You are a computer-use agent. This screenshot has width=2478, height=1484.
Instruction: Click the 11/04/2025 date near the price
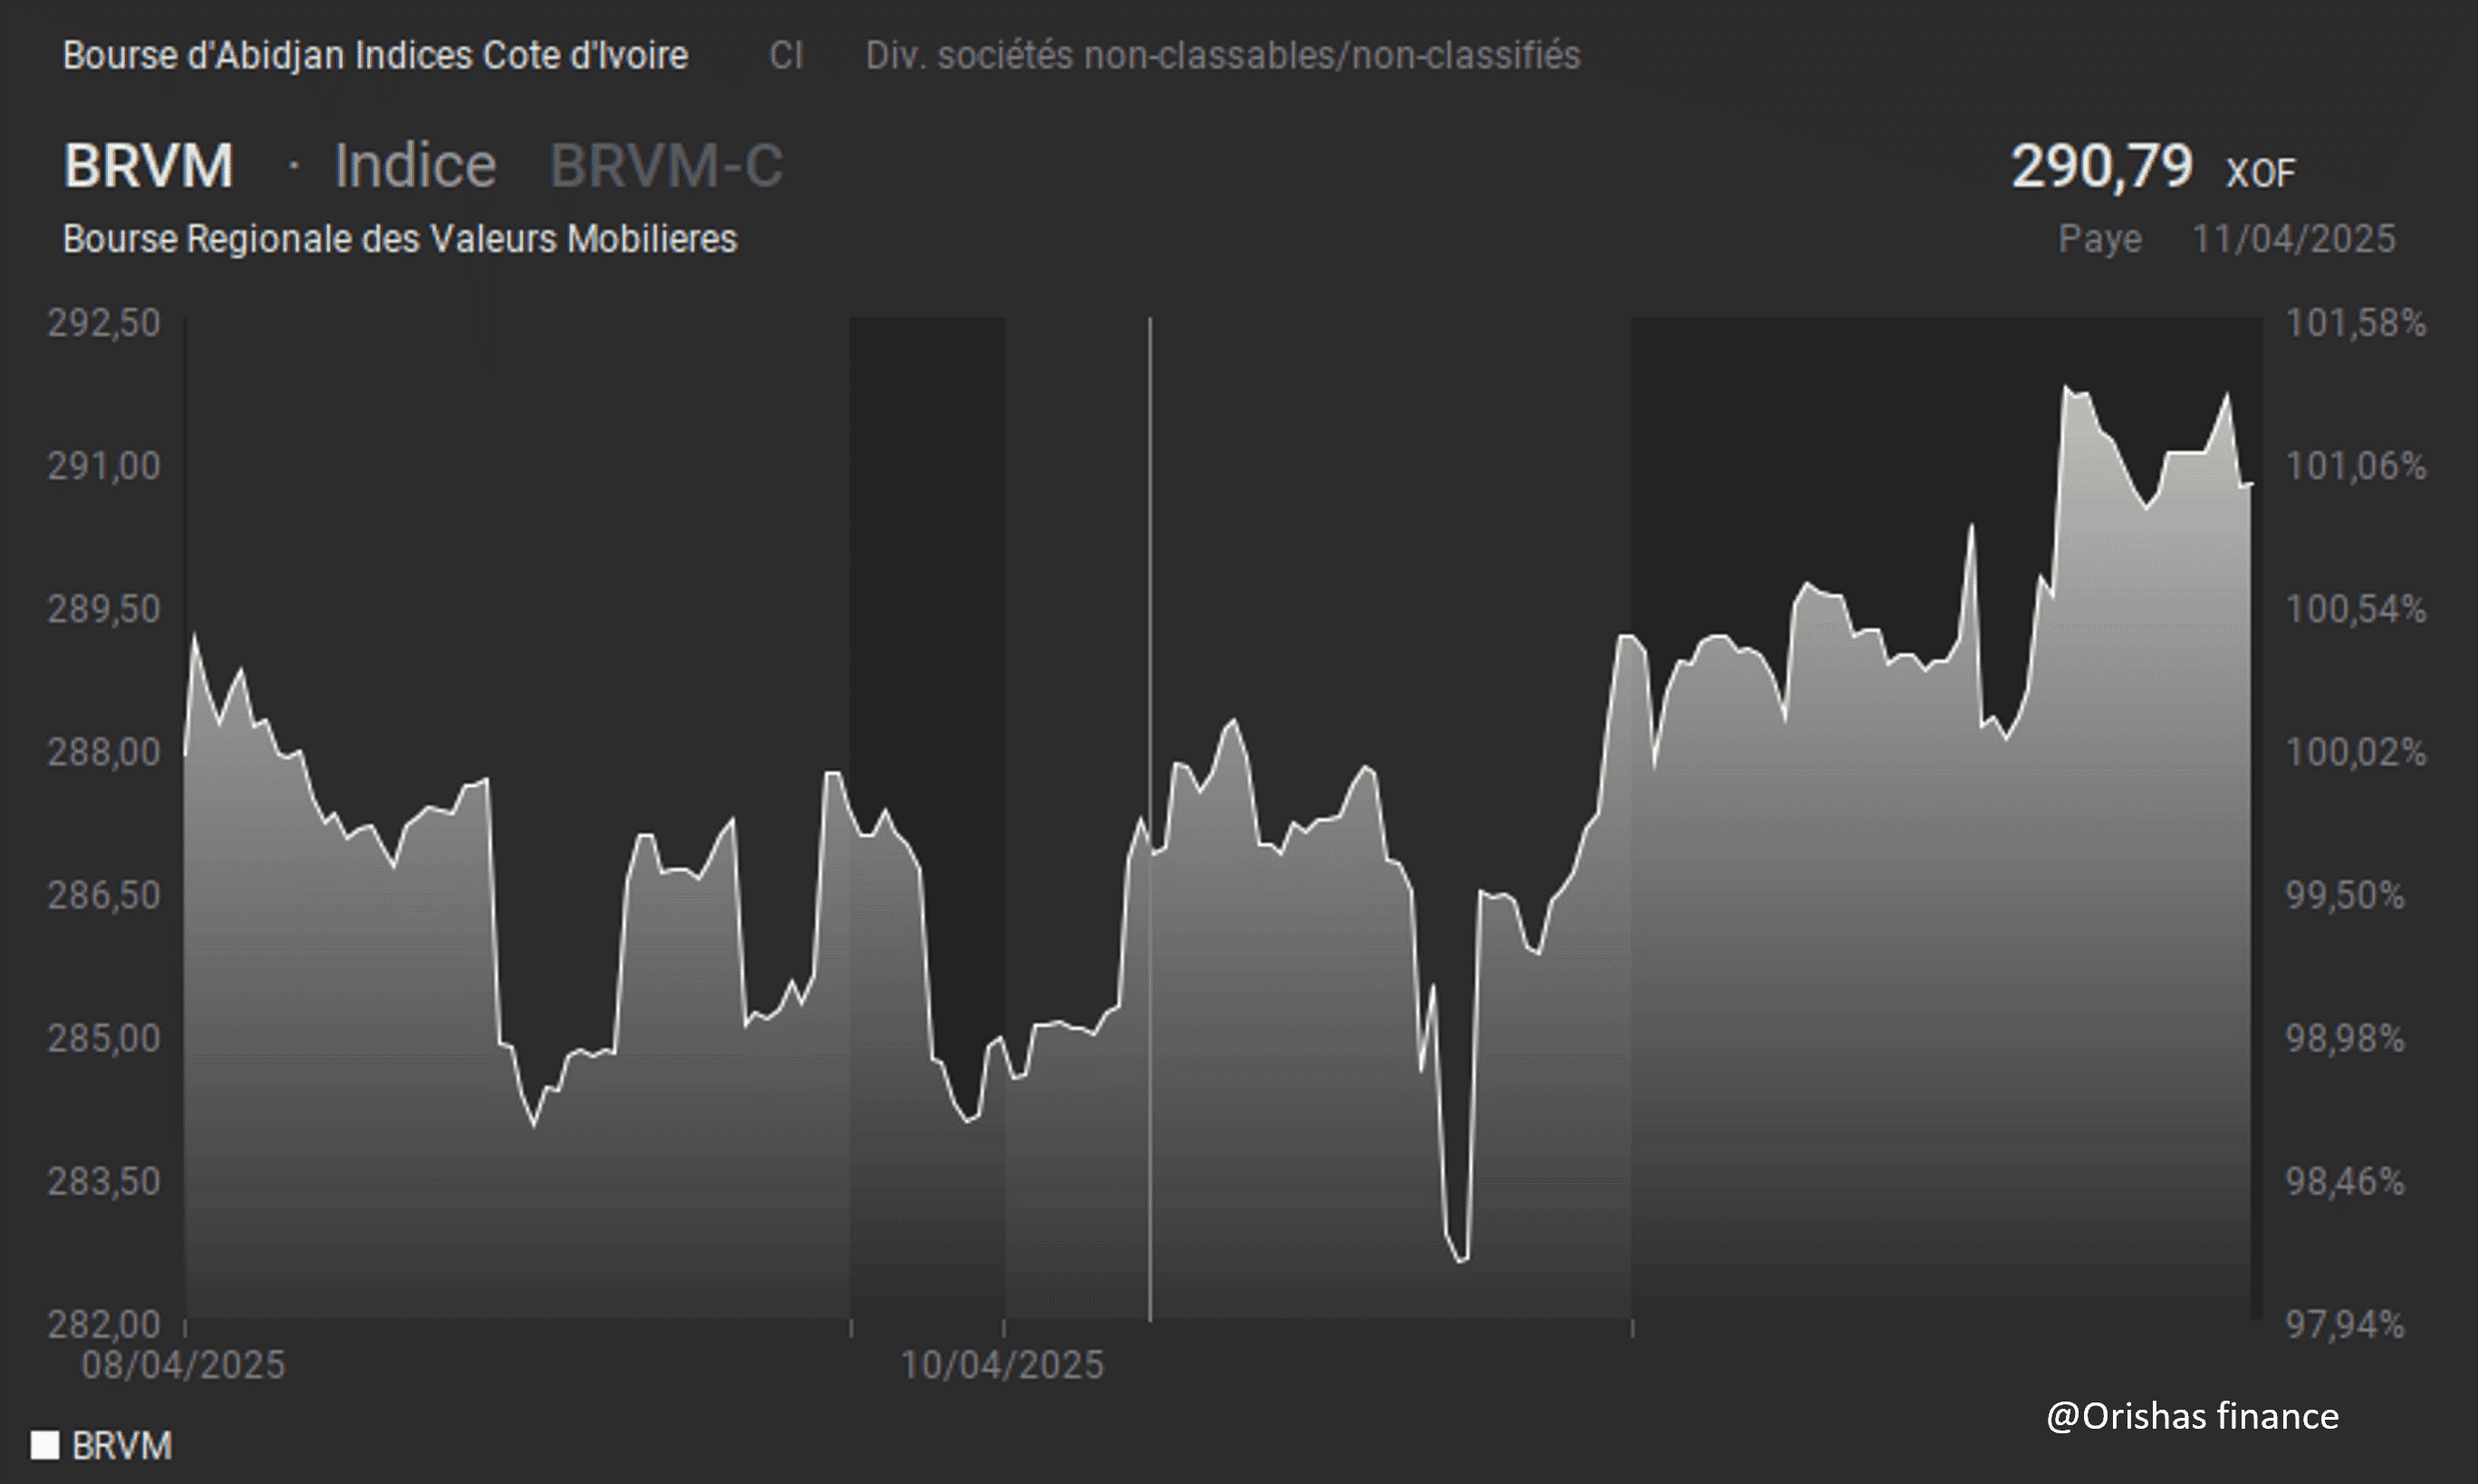2294,239
